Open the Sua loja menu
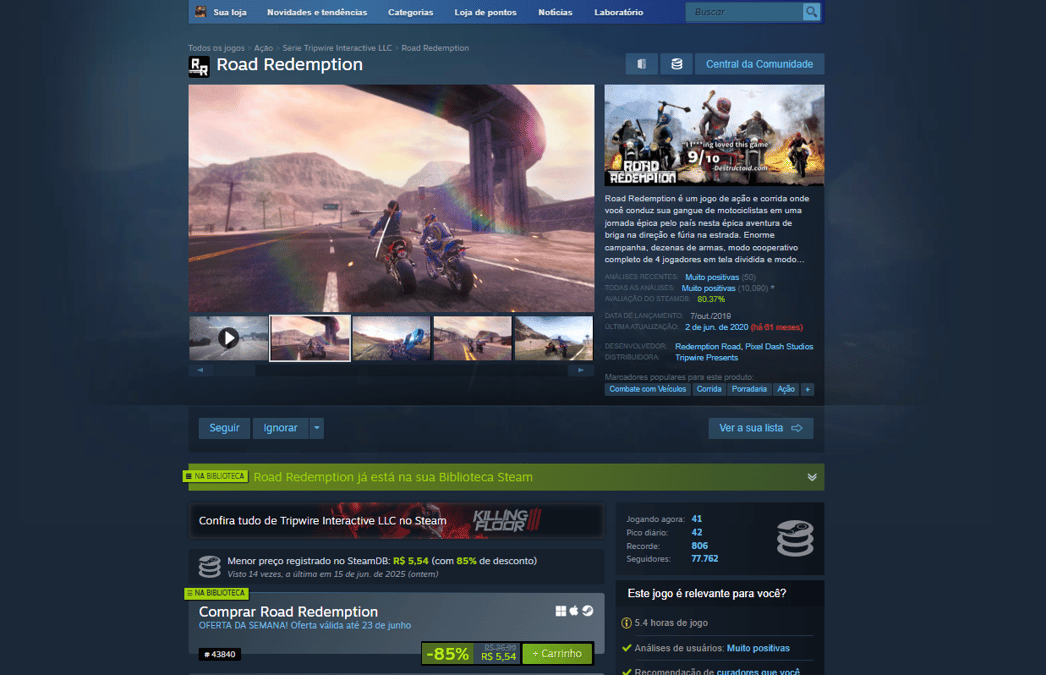This screenshot has width=1046, height=675. (229, 12)
